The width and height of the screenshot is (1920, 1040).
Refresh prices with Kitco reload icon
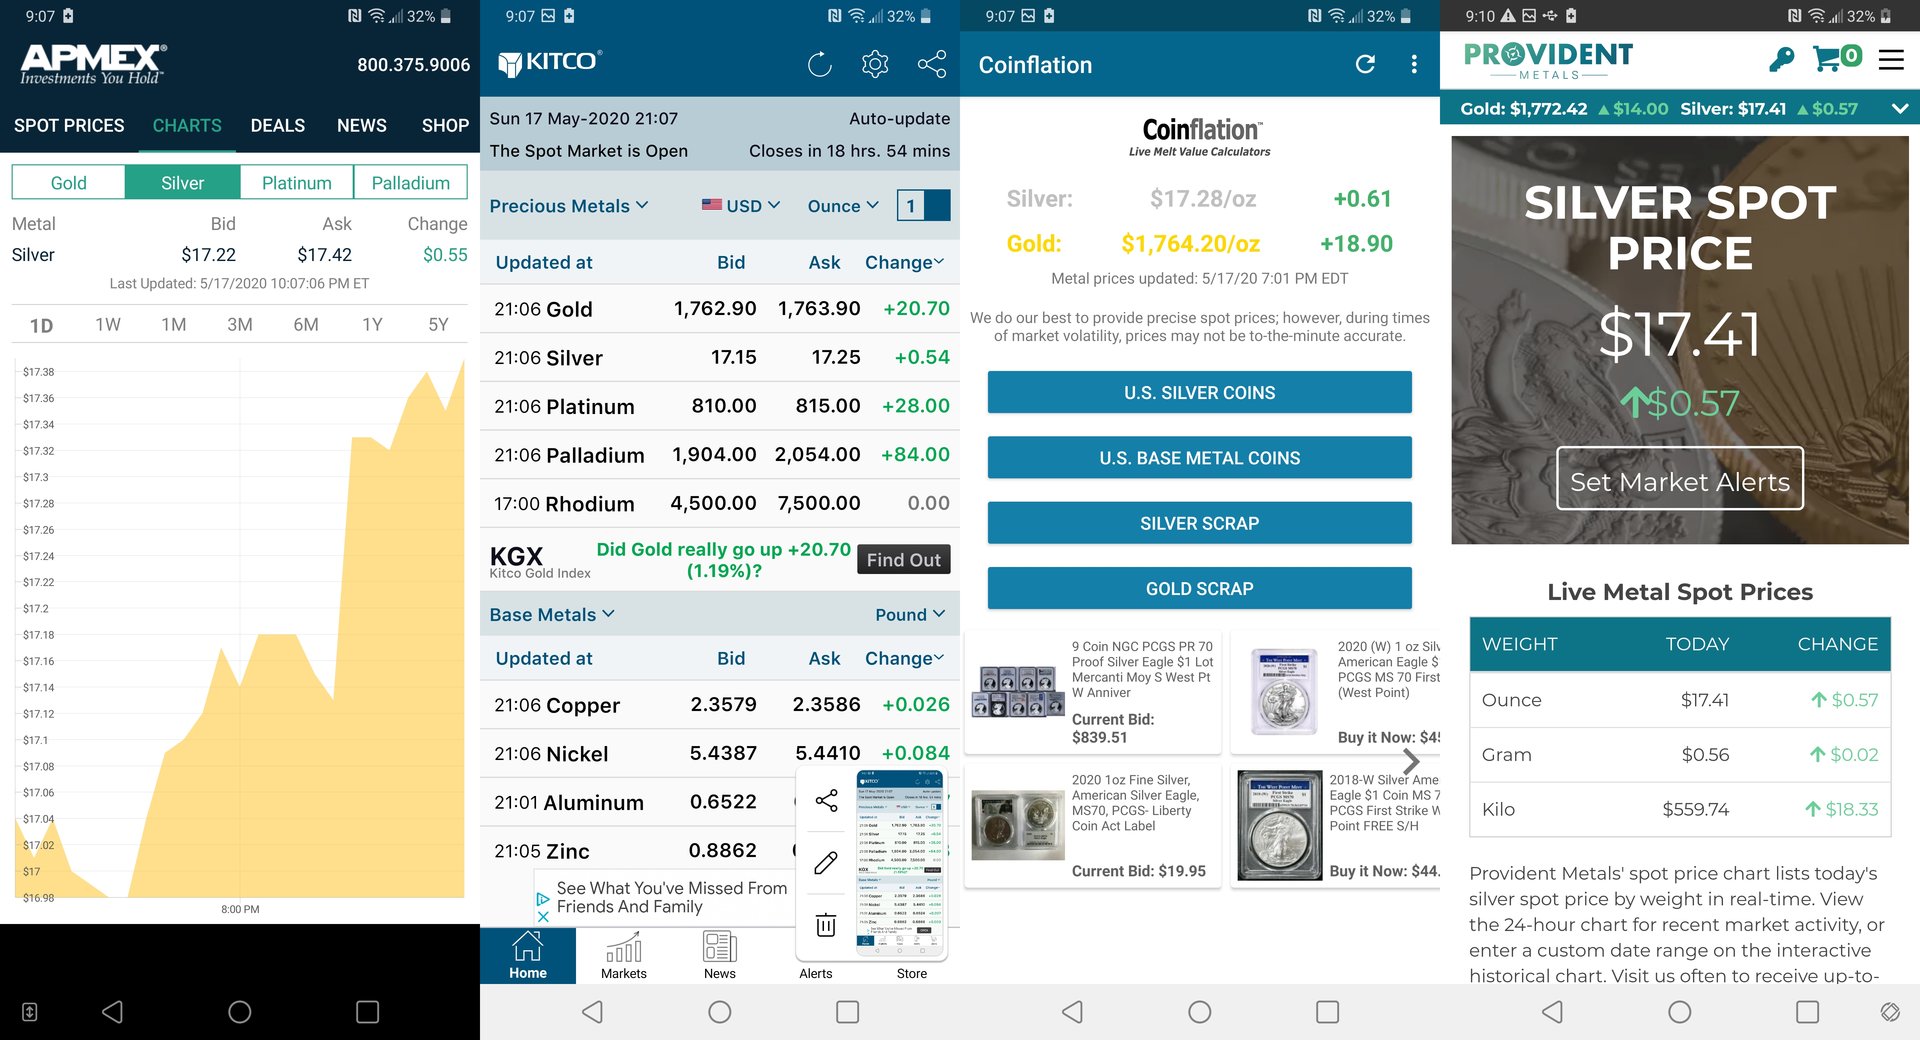(819, 65)
